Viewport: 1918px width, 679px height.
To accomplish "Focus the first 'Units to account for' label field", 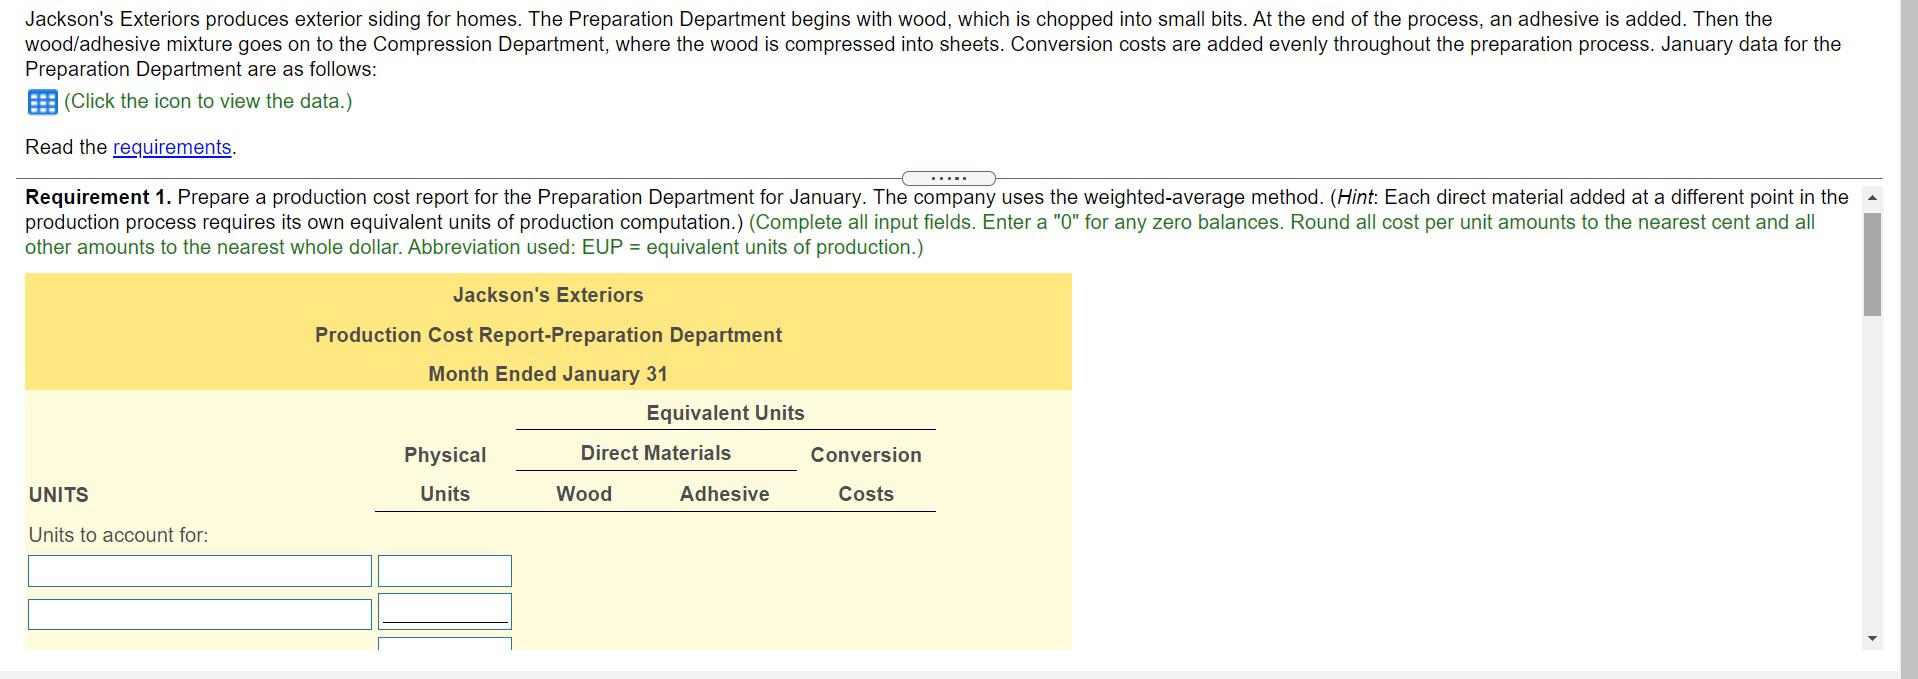I will pos(200,571).
